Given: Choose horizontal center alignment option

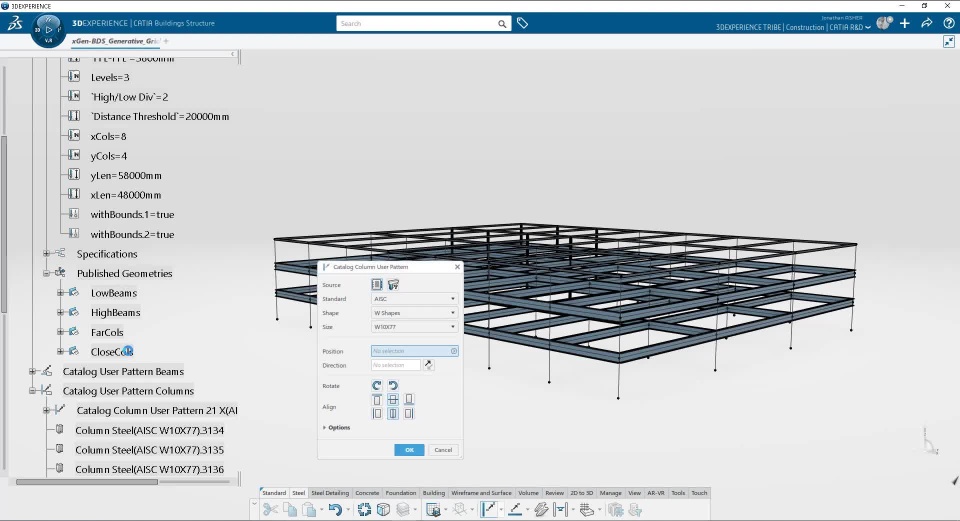Looking at the screenshot, I should click(x=393, y=414).
